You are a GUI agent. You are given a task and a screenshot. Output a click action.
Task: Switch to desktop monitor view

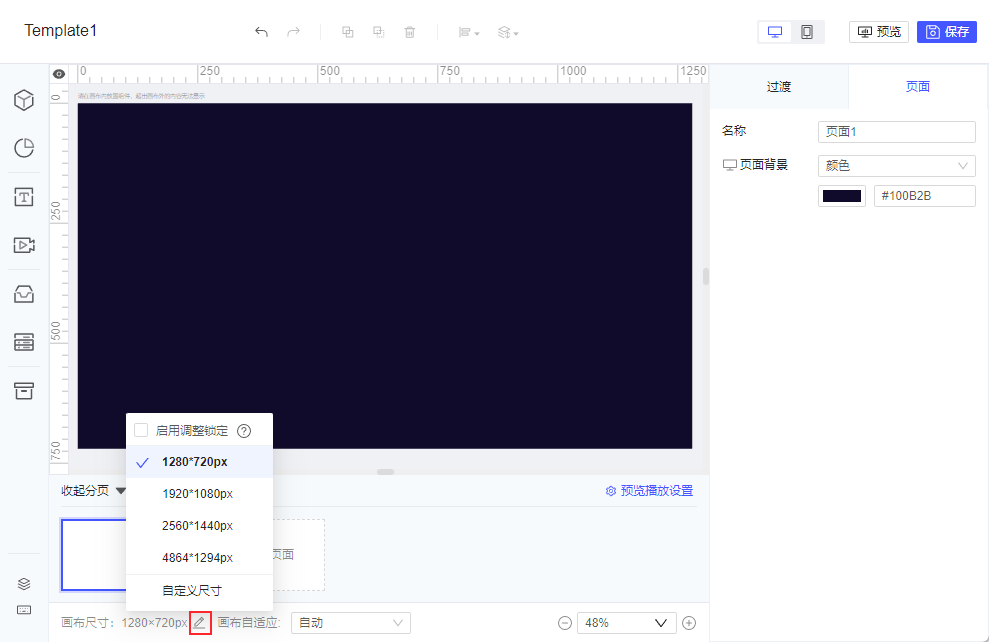[775, 32]
